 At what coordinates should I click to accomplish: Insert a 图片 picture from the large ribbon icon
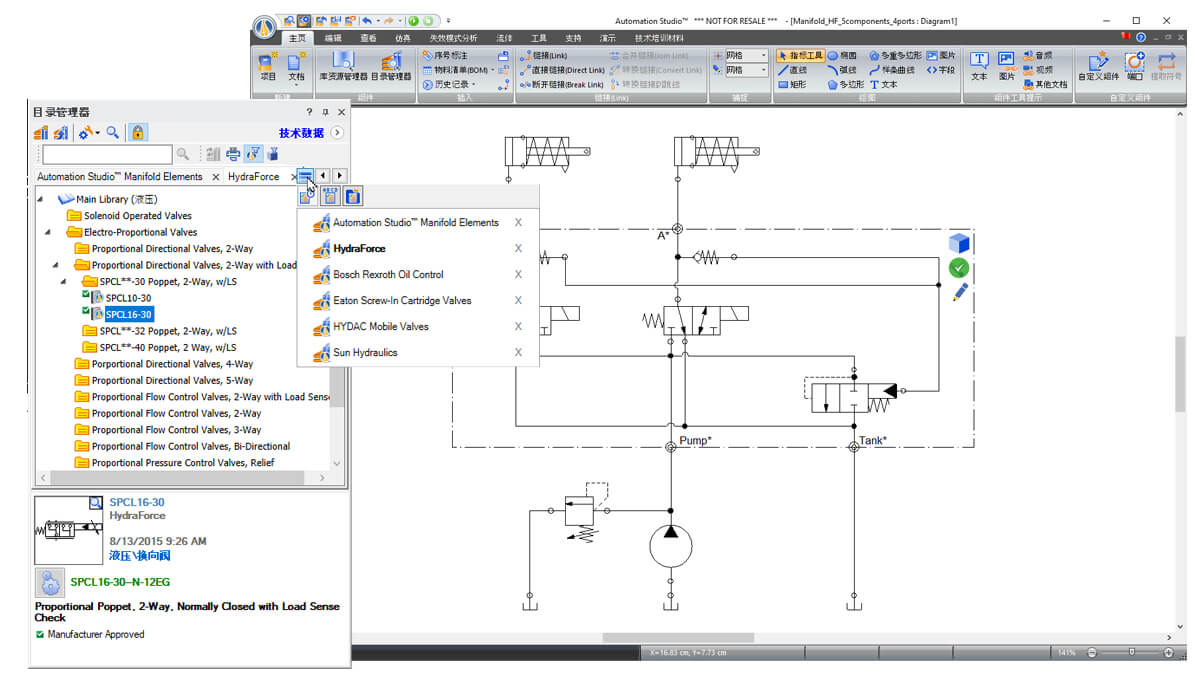[x=1006, y=67]
